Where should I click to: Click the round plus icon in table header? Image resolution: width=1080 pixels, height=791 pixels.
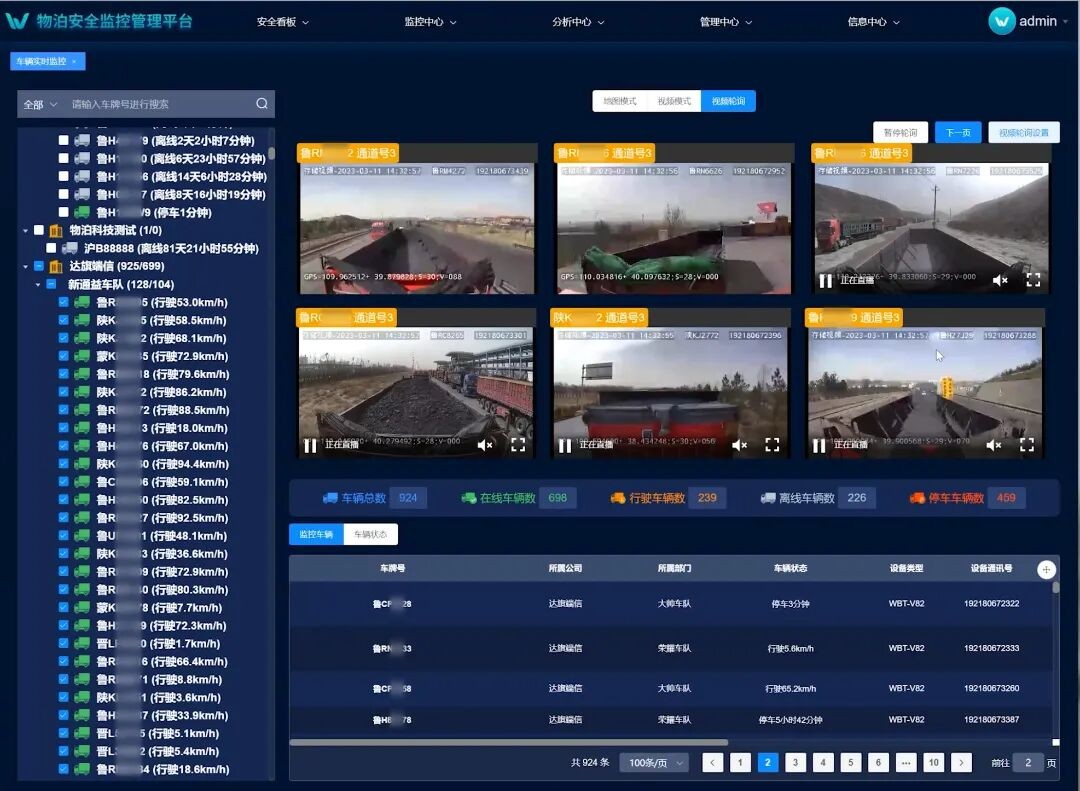coord(1046,569)
